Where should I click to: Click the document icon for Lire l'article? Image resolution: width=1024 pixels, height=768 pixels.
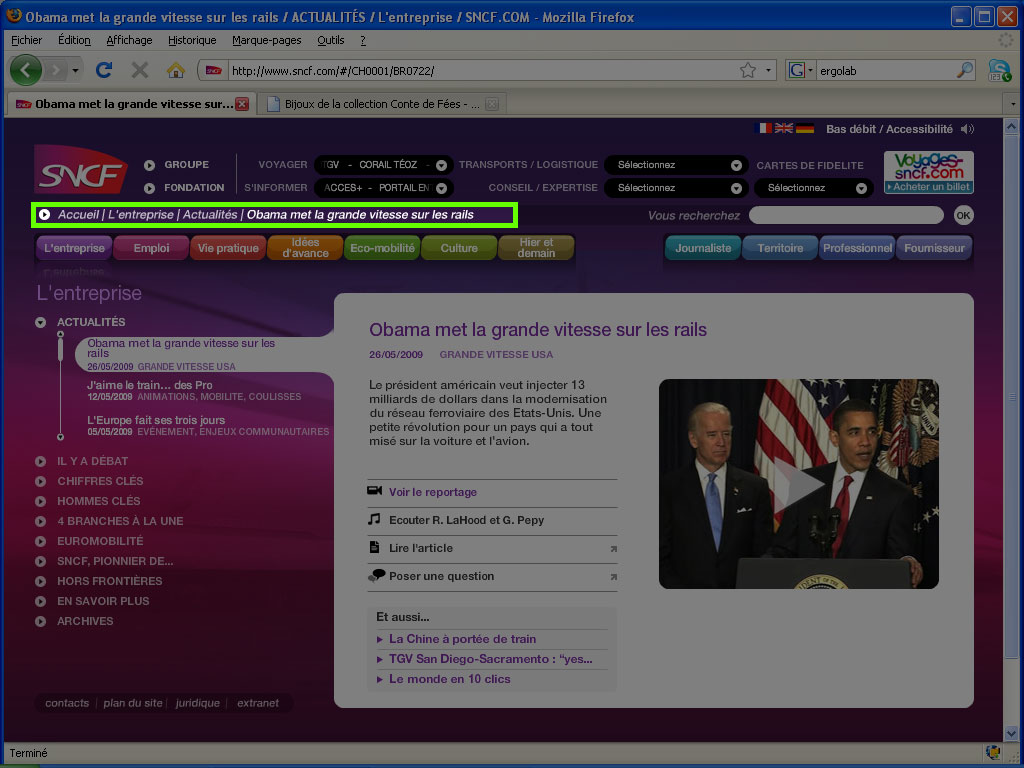click(x=374, y=547)
